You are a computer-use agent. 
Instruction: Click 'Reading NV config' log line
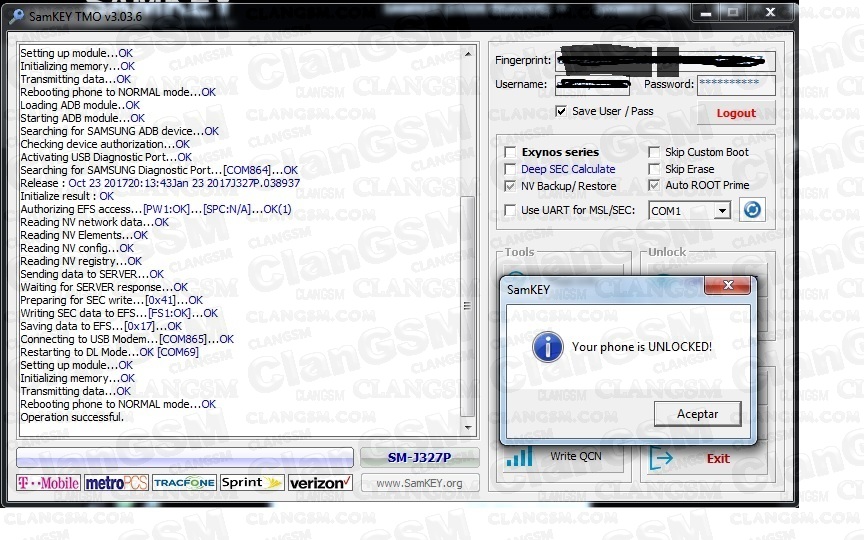(77, 249)
